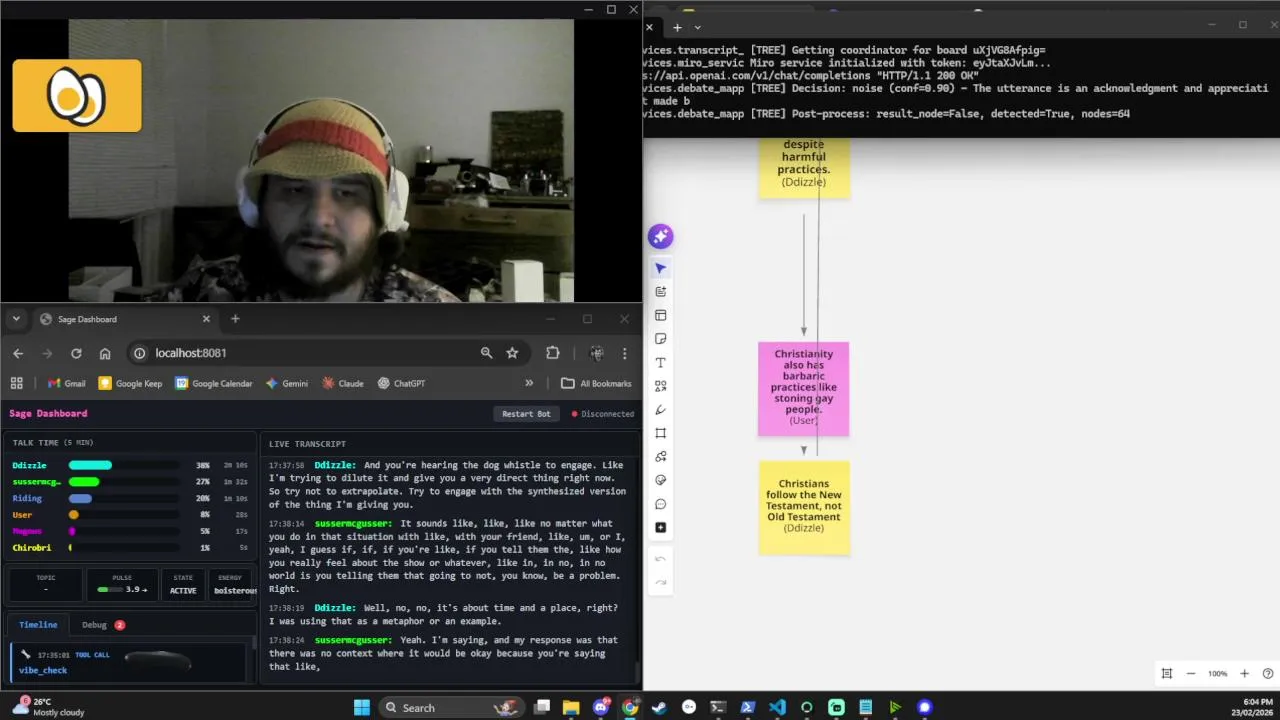Click the Chirobri talk time row
The image size is (1280, 720).
[x=130, y=548]
